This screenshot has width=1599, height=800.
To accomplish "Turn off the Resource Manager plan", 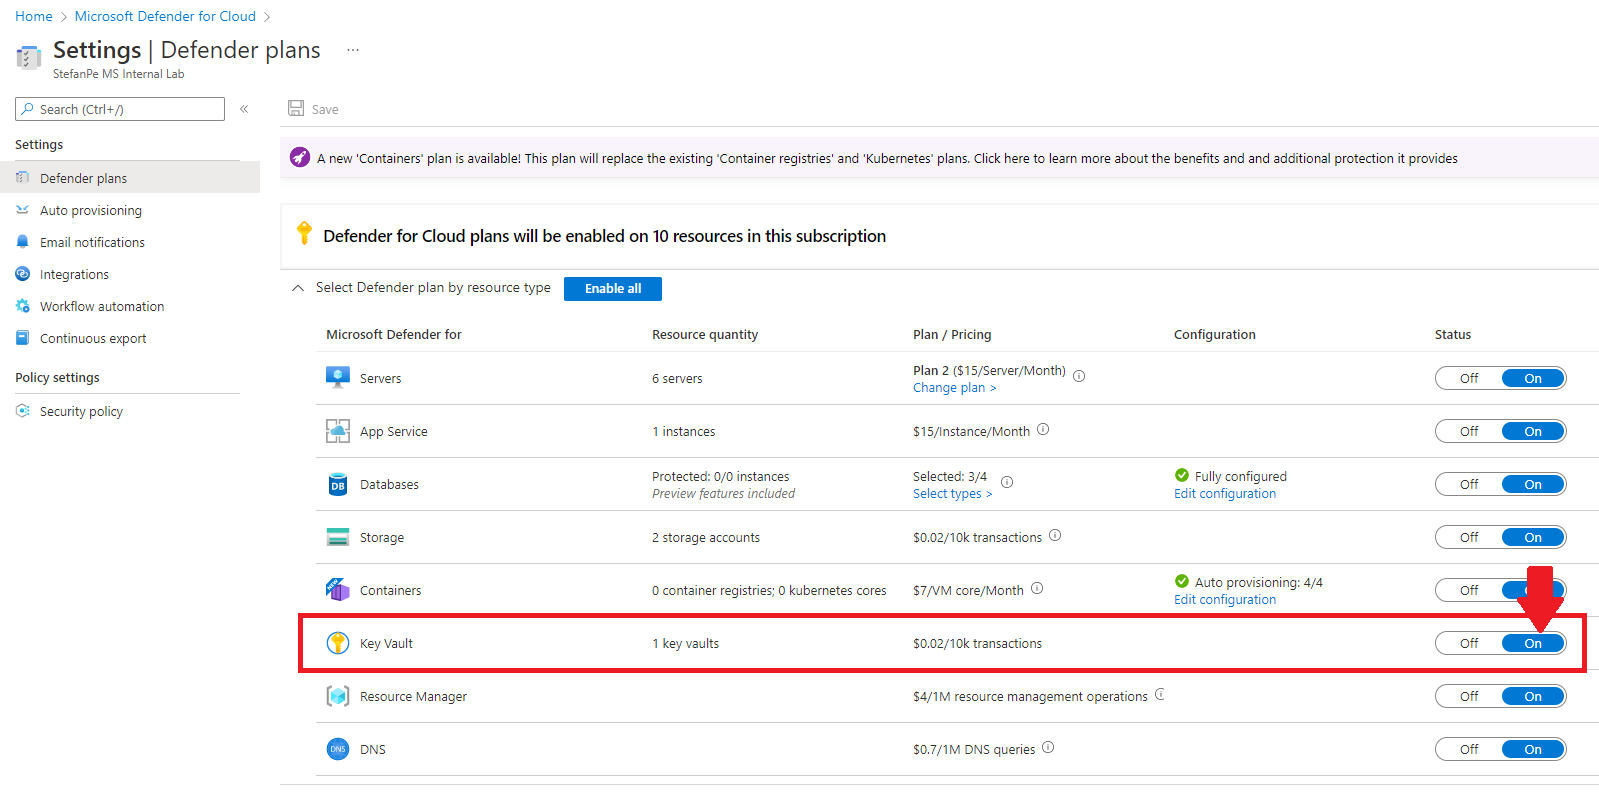I will [x=1469, y=696].
